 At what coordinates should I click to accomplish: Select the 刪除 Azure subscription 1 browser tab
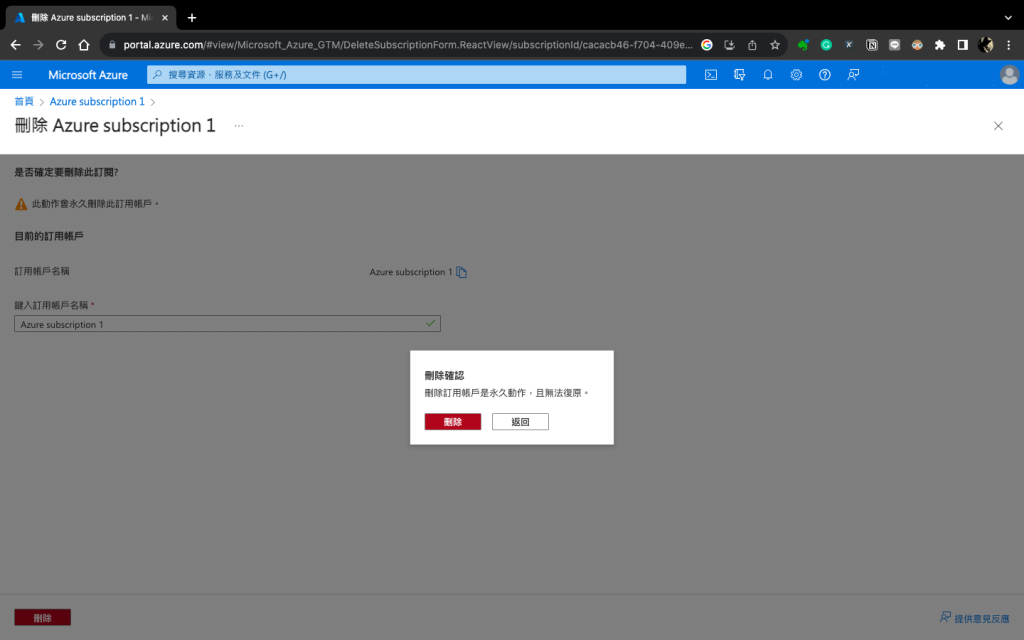pyautogui.click(x=91, y=18)
